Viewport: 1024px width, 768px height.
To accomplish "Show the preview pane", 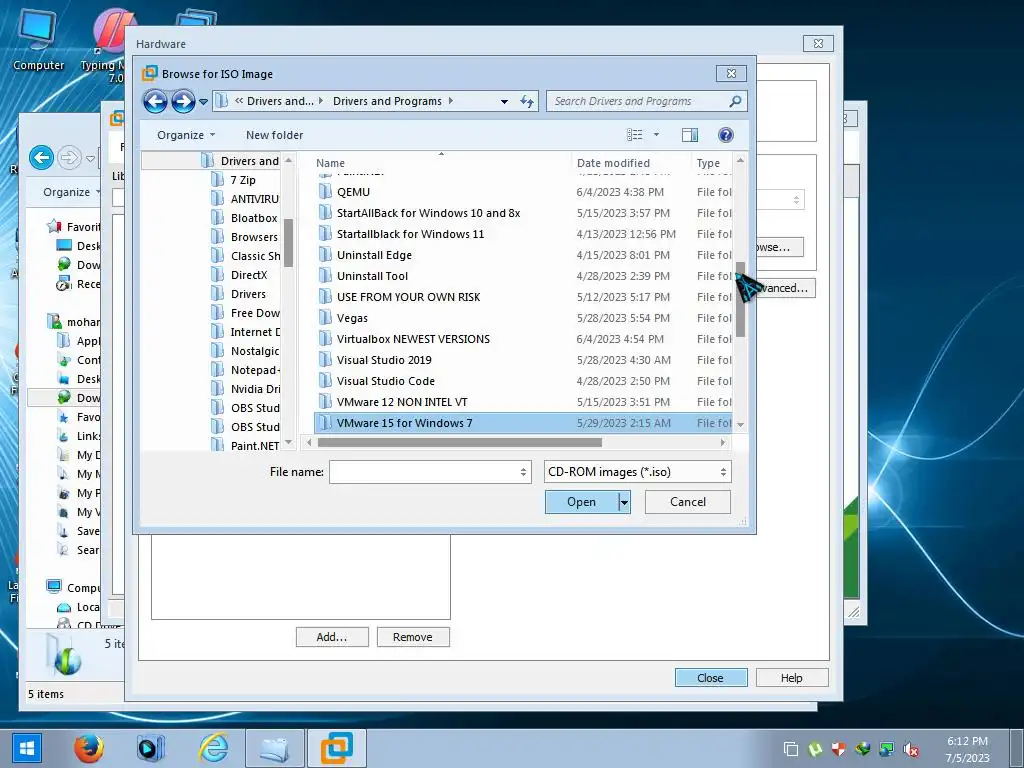I will coord(690,135).
